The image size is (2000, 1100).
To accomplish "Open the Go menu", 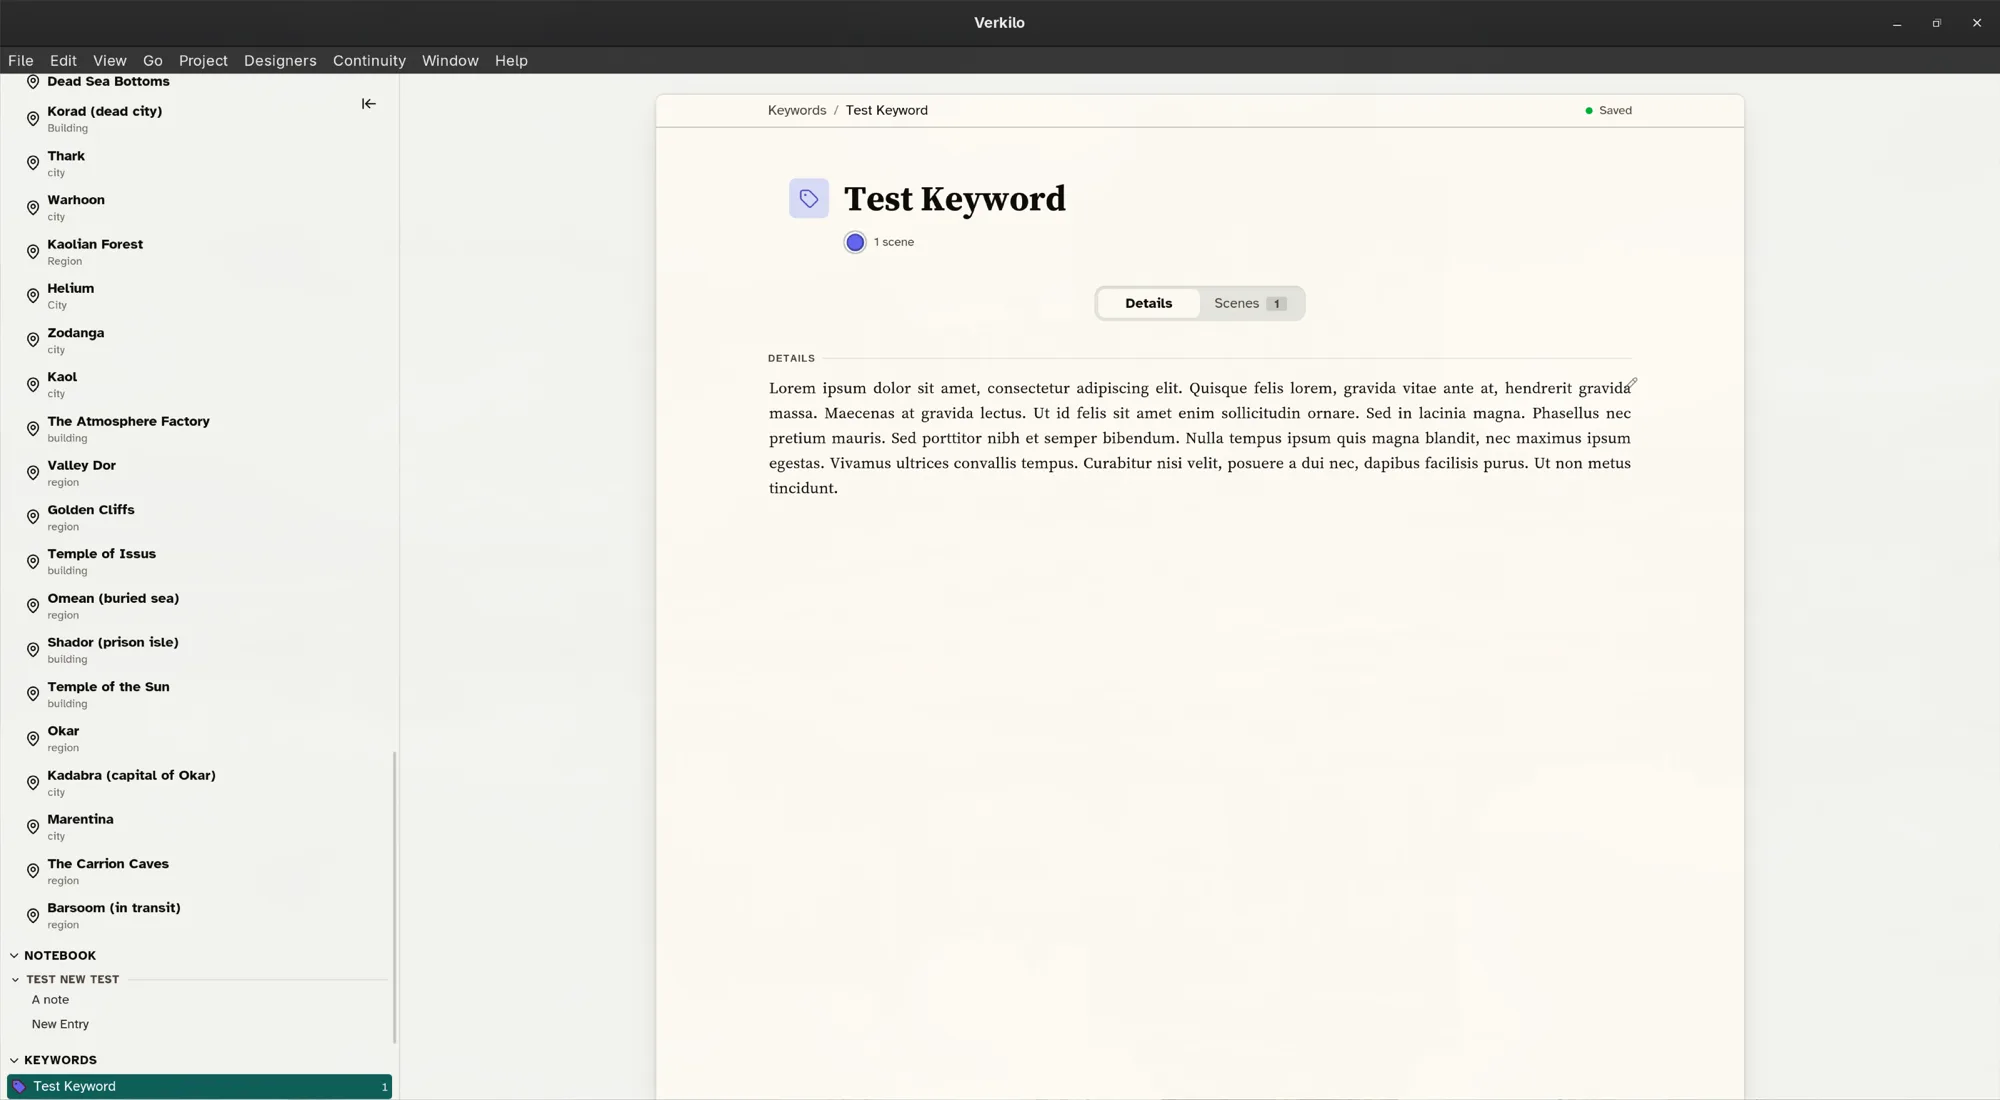I will (x=153, y=61).
